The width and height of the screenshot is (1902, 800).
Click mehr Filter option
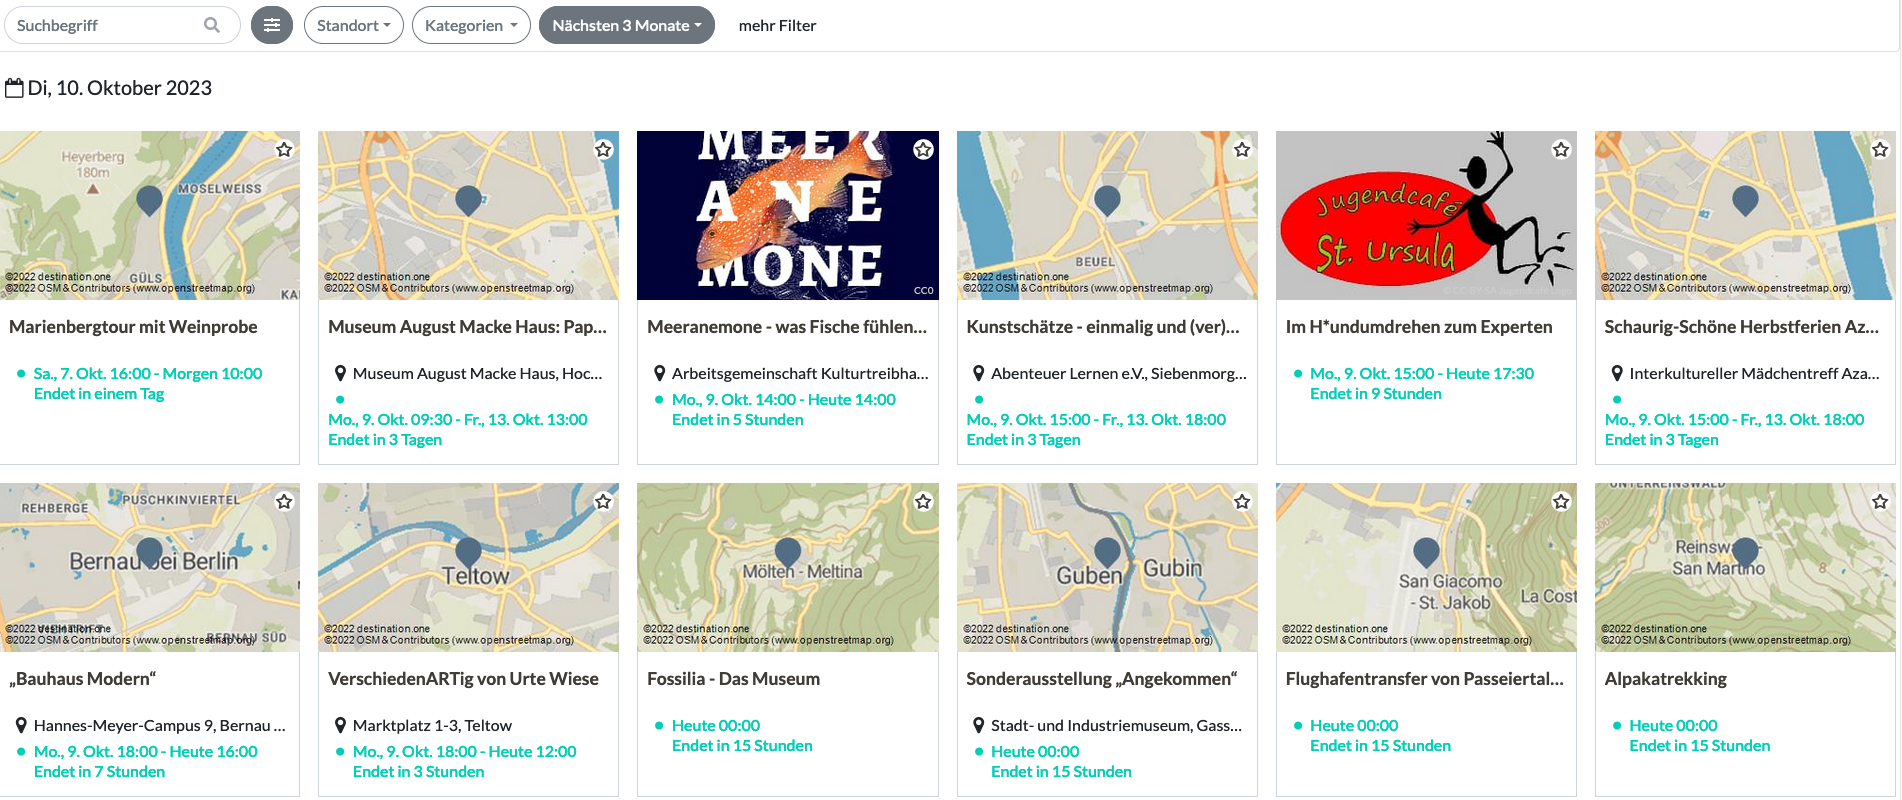pyautogui.click(x=777, y=25)
